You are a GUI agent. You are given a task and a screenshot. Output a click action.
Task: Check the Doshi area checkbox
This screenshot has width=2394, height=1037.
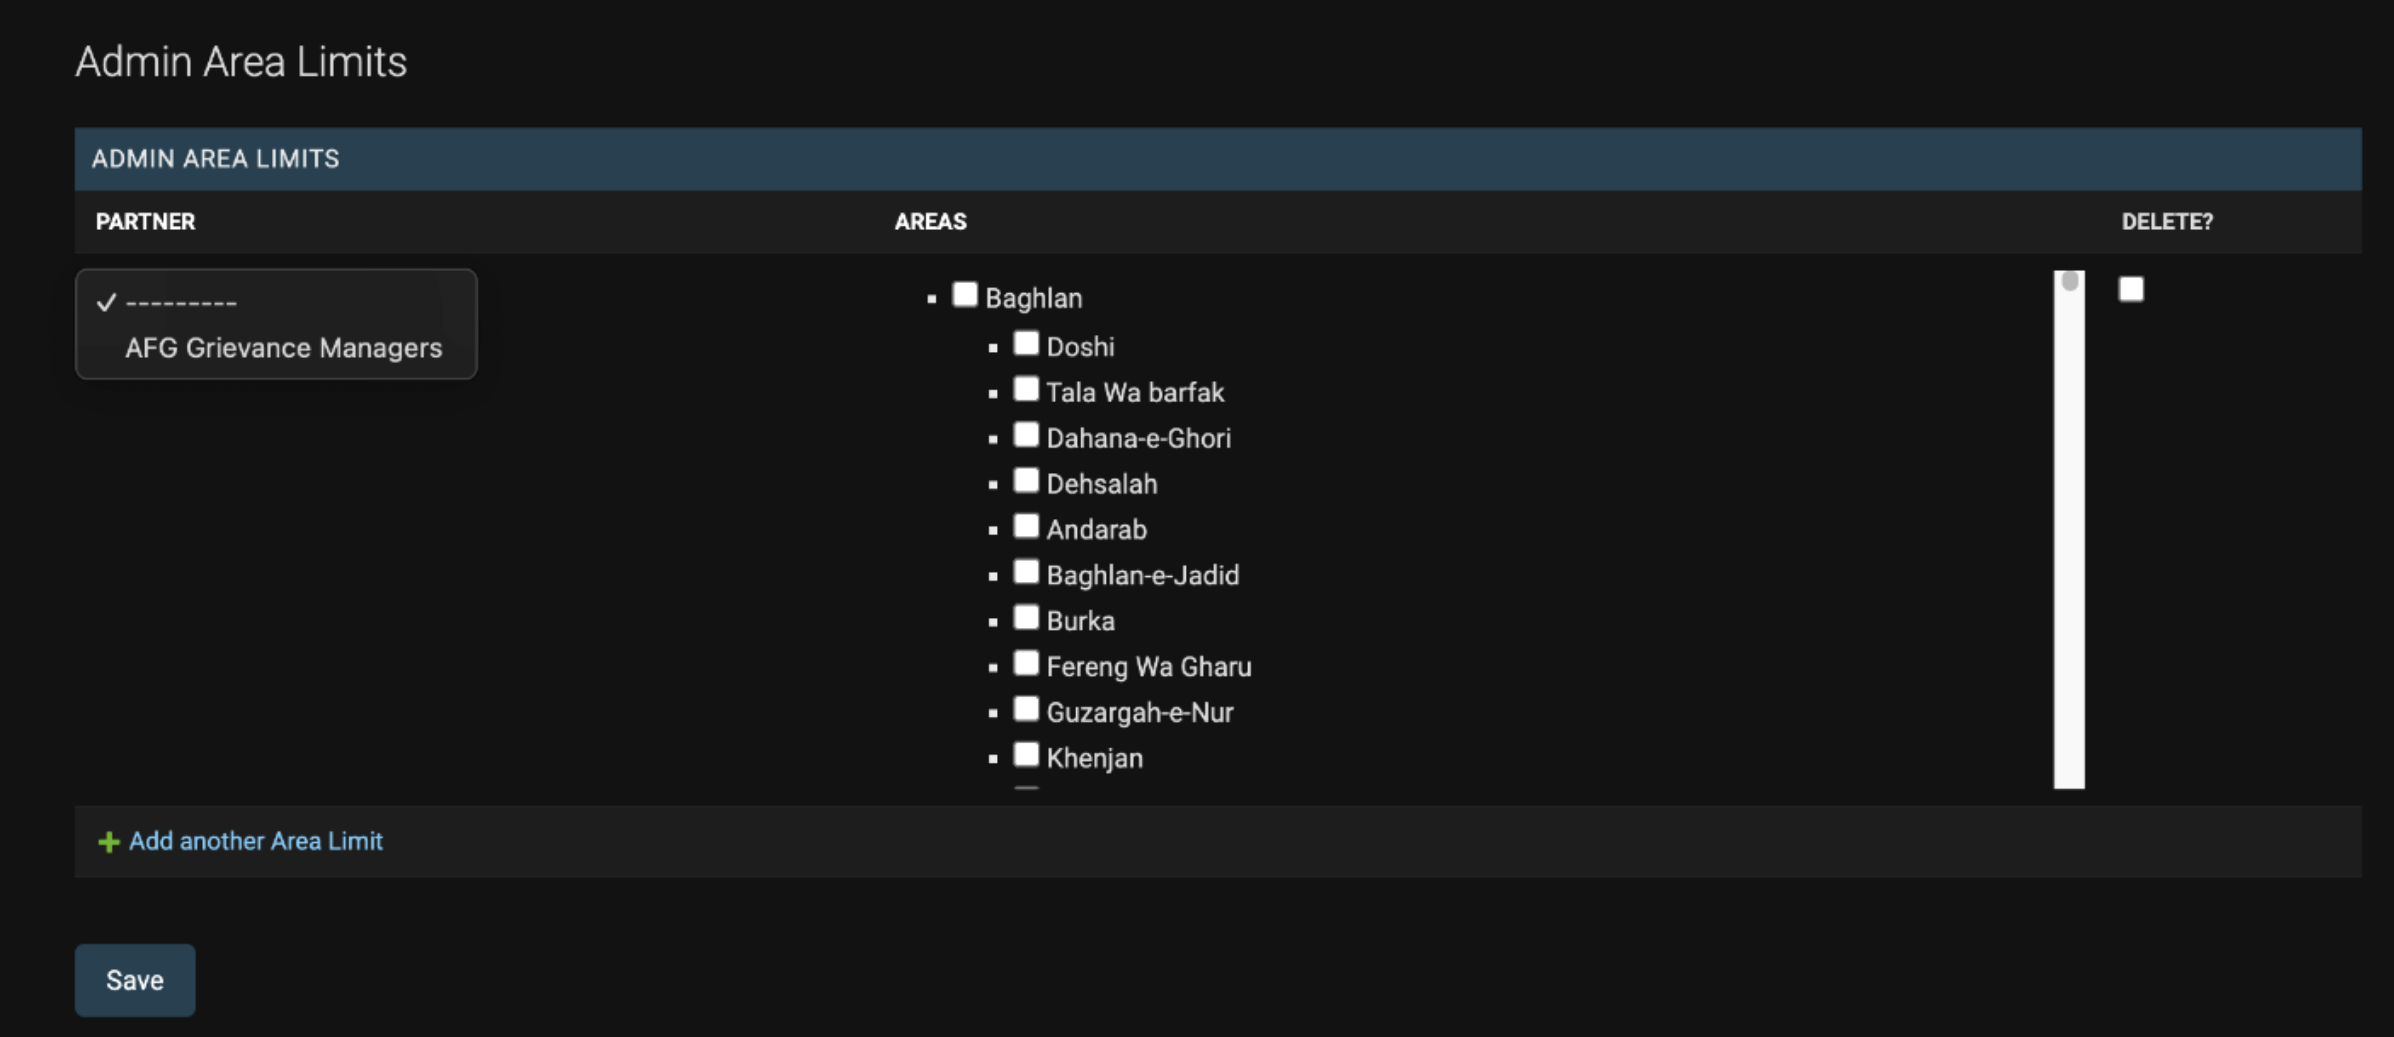(x=1026, y=343)
